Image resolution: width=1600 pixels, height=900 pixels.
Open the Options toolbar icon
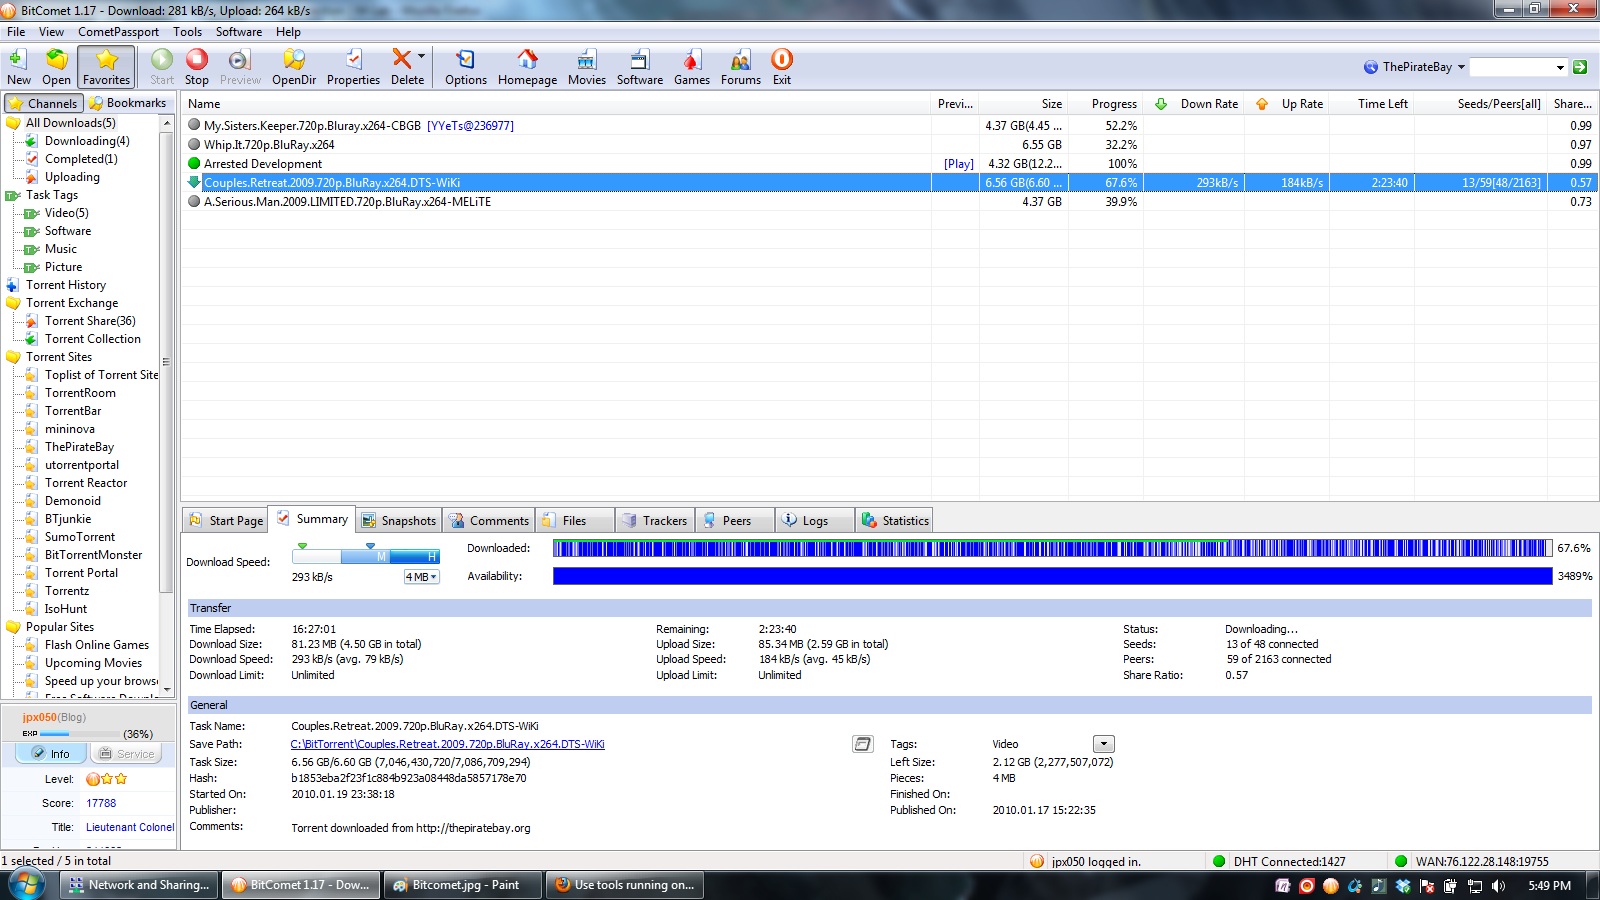click(x=465, y=67)
